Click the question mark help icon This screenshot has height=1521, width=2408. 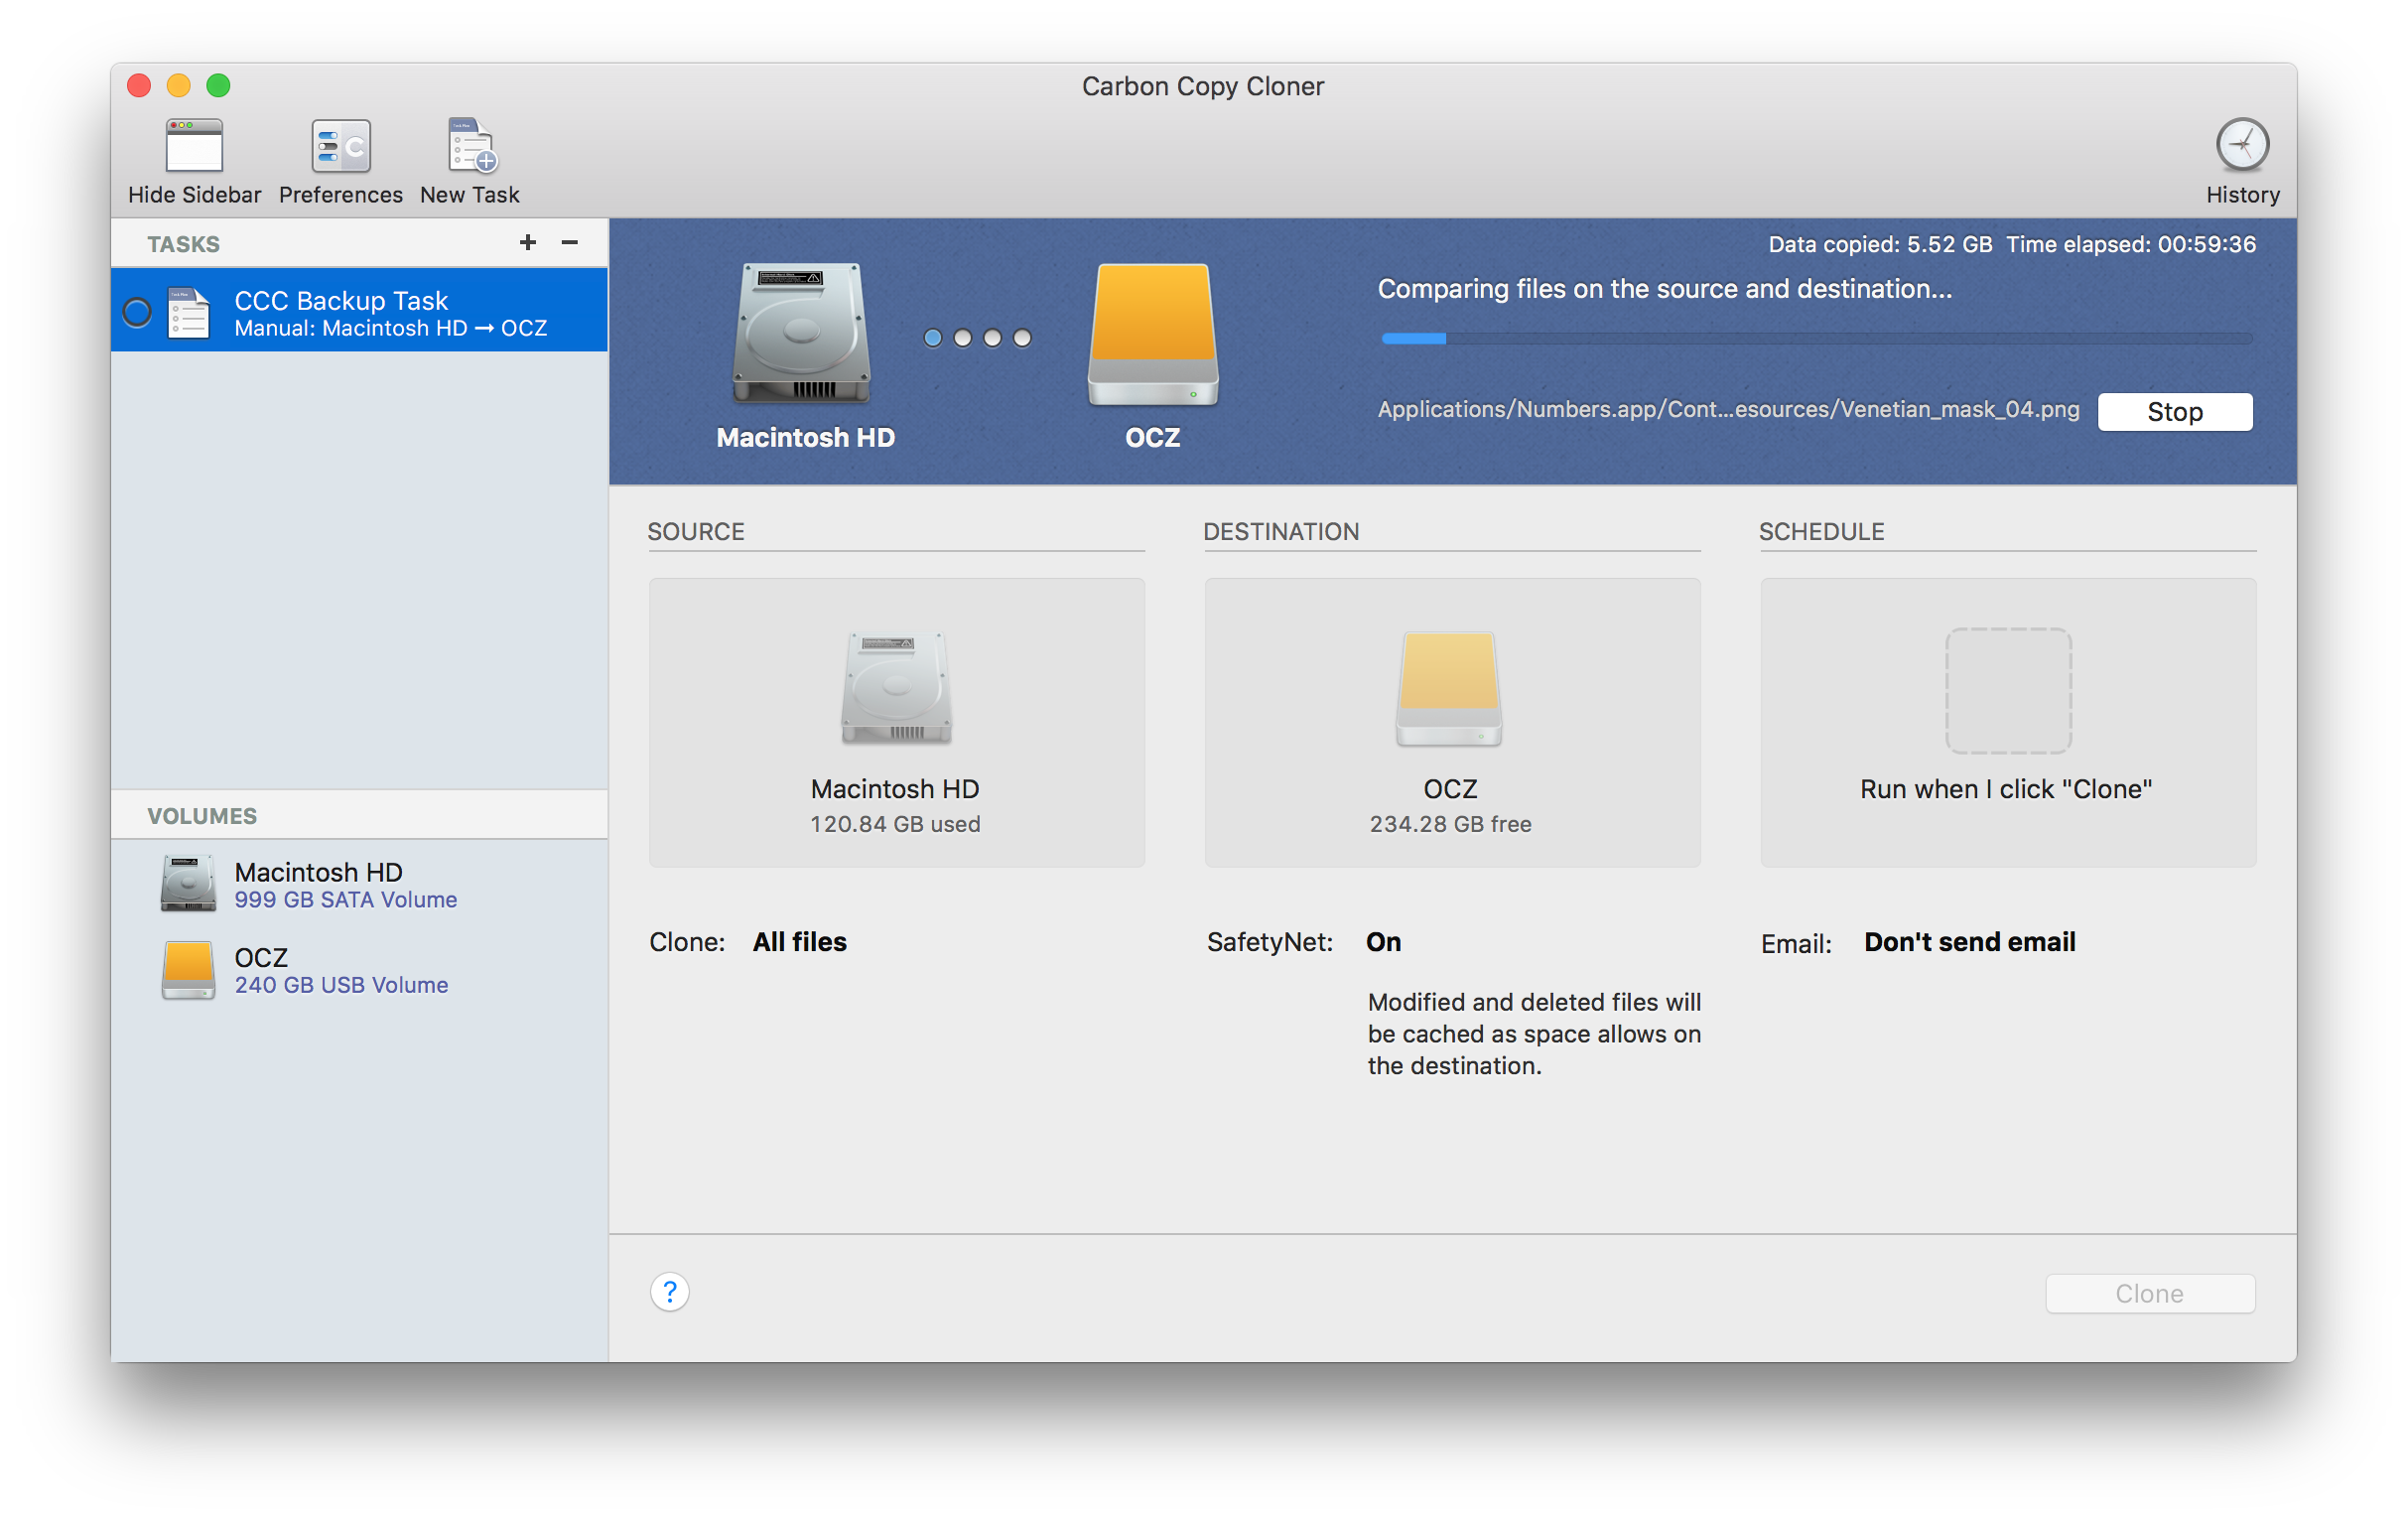(669, 1292)
